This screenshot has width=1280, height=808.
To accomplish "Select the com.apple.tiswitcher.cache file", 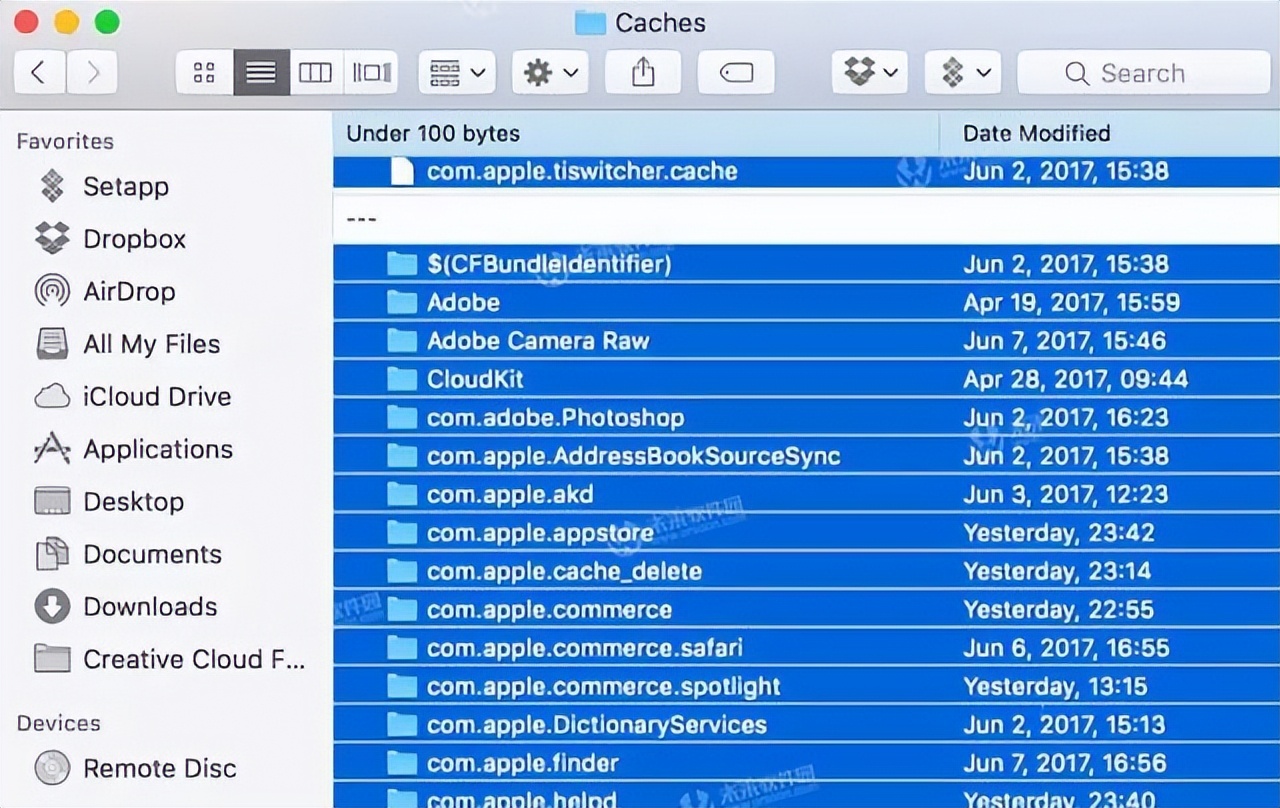I will click(581, 171).
